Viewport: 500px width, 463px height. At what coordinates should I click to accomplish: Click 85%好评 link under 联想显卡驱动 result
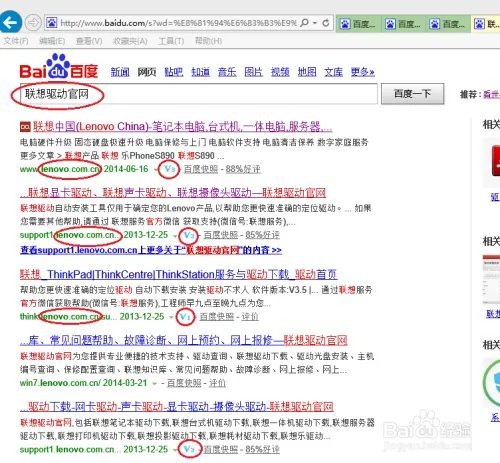[263, 235]
